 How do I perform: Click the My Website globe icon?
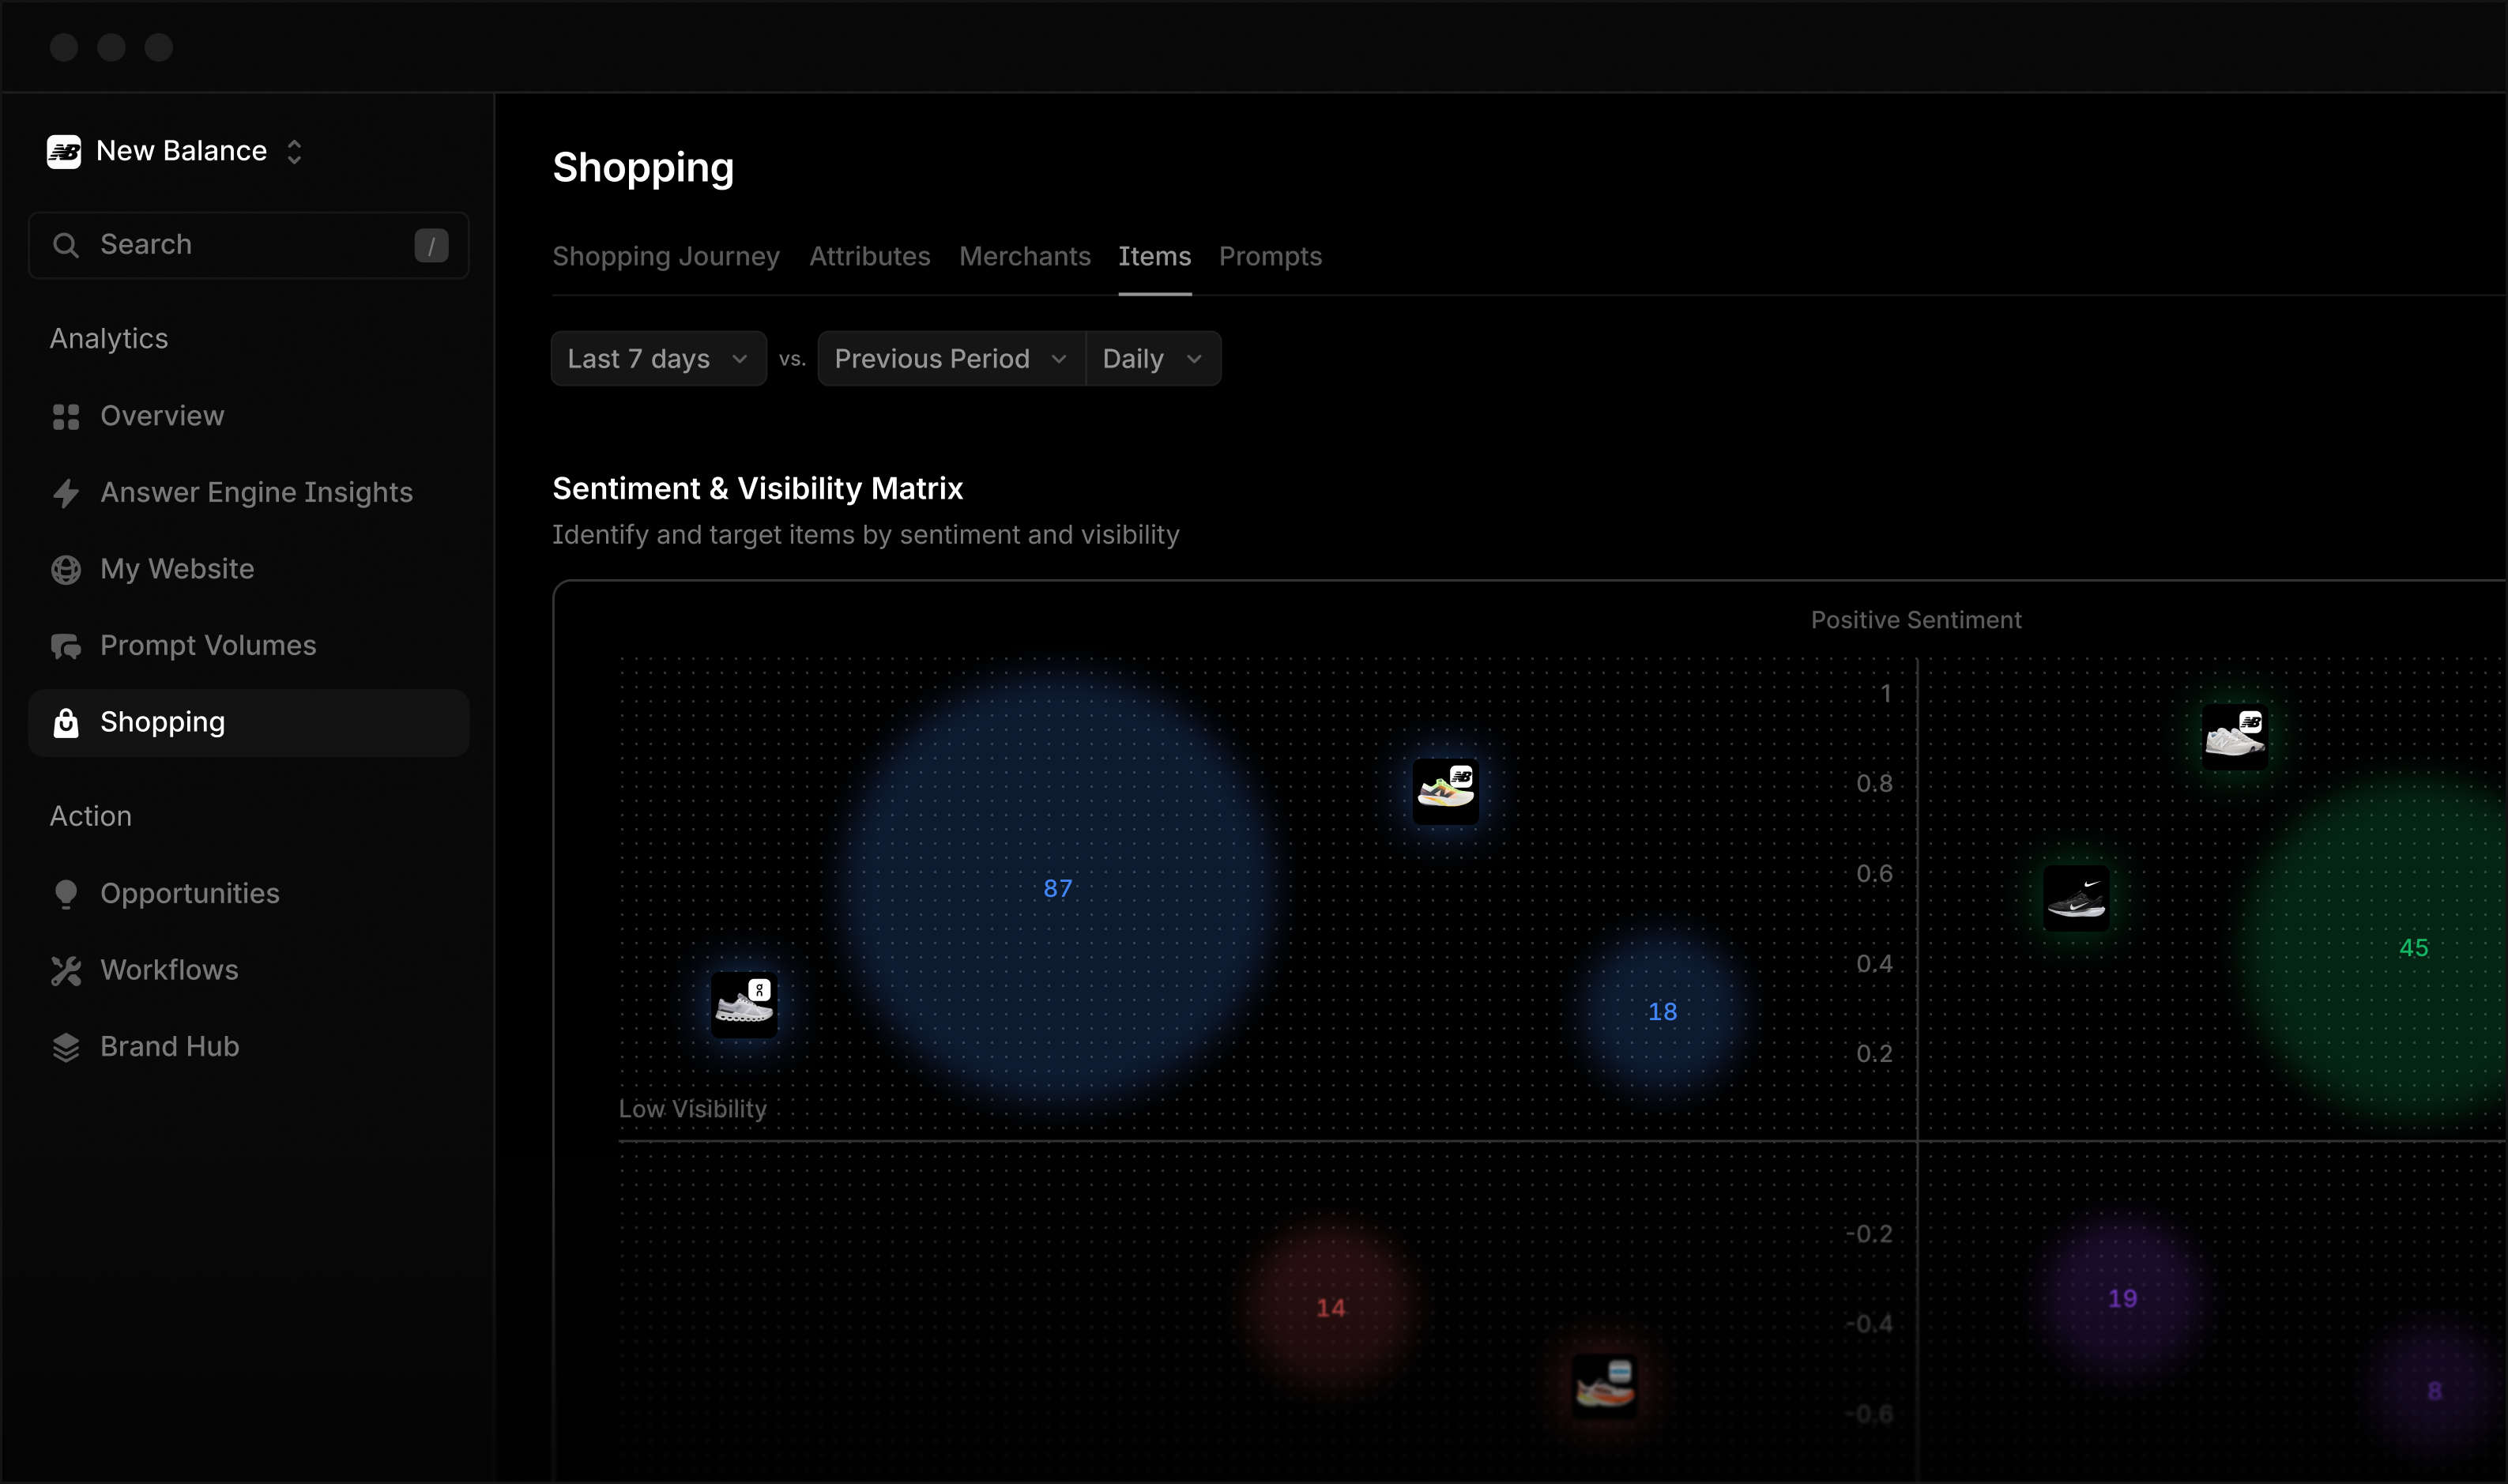click(x=66, y=570)
